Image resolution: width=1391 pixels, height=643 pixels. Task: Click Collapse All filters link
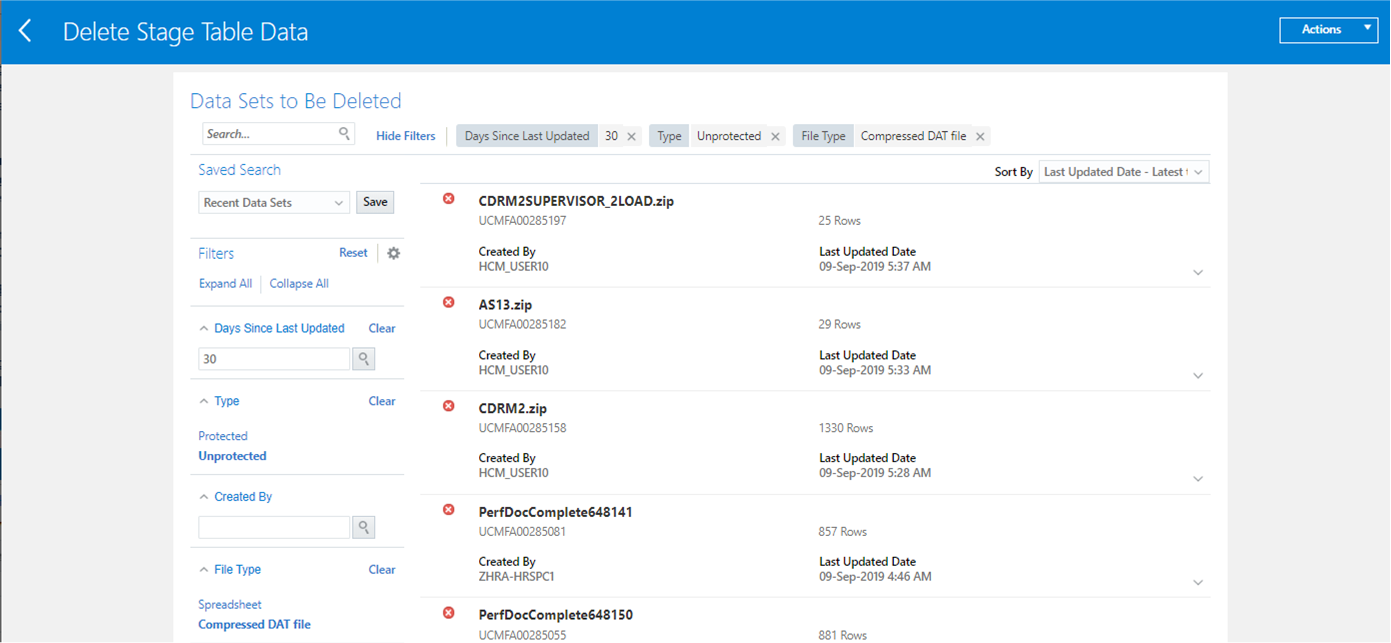tap(299, 284)
